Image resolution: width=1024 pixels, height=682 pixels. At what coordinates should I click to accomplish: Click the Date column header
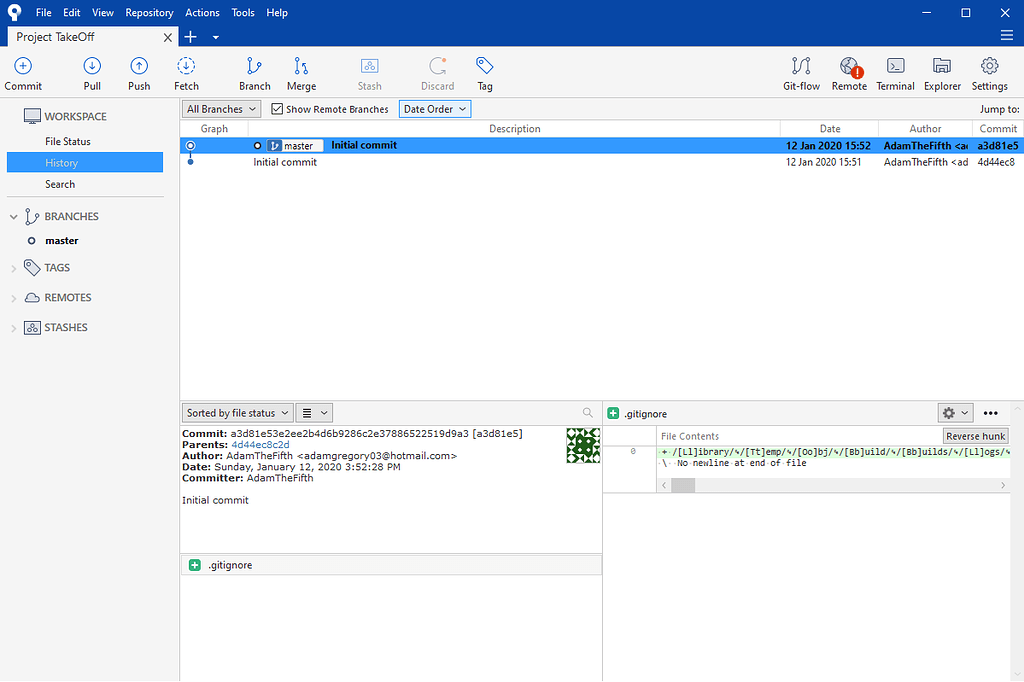pos(829,129)
